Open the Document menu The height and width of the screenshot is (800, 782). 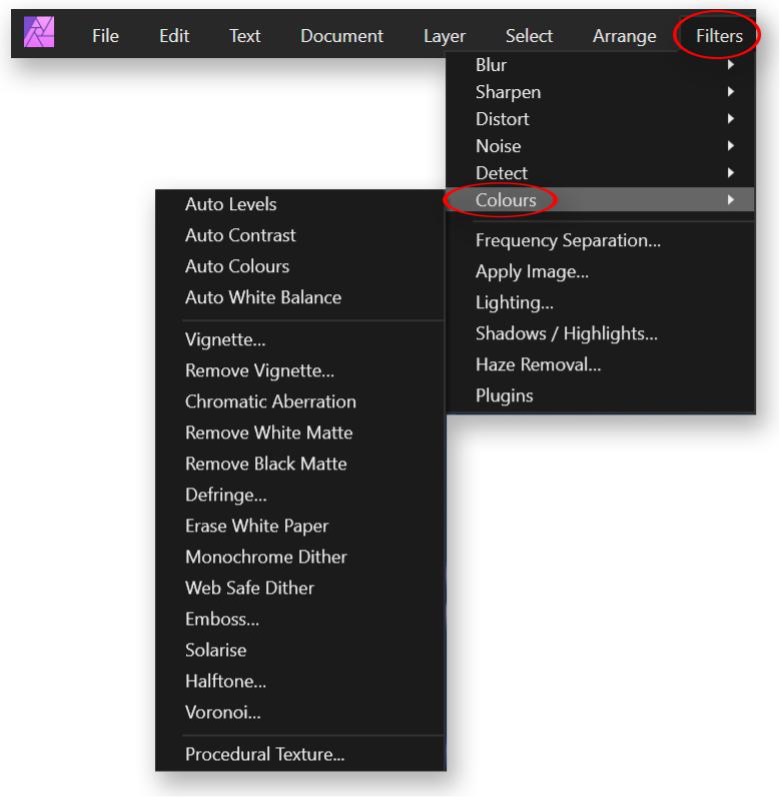(342, 36)
